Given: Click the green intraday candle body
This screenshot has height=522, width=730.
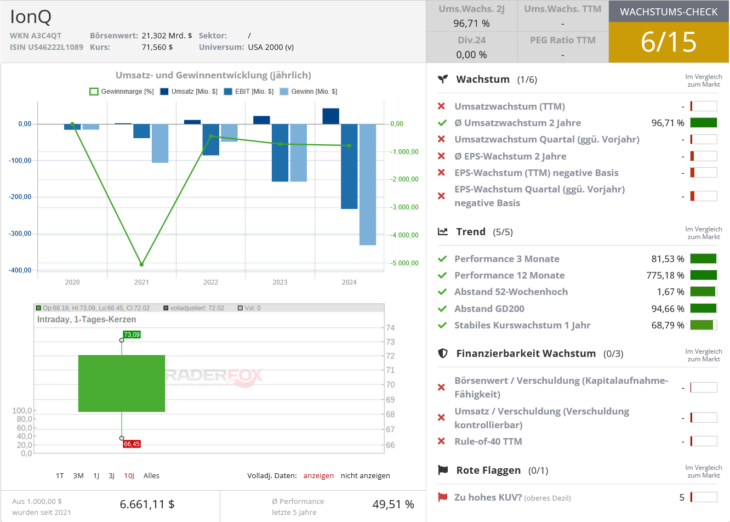Looking at the screenshot, I should click(122, 383).
